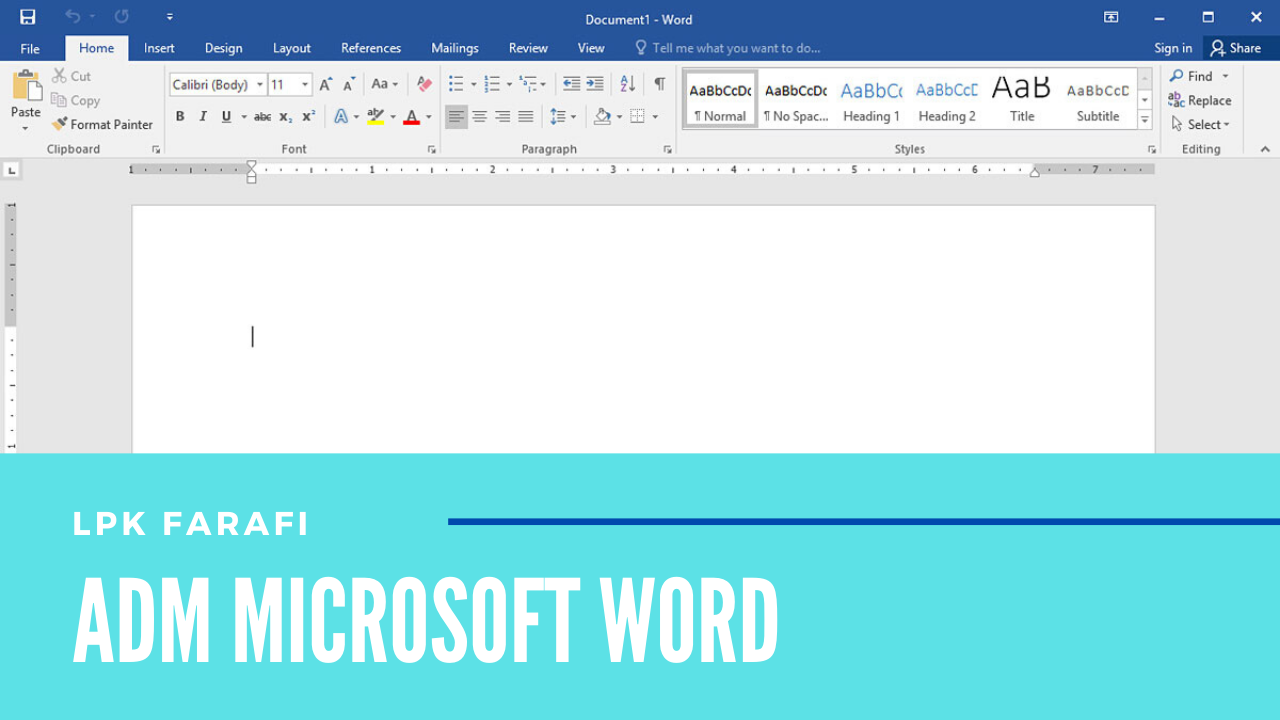Viewport: 1280px width, 720px height.
Task: Switch to the References tab
Action: coord(371,48)
